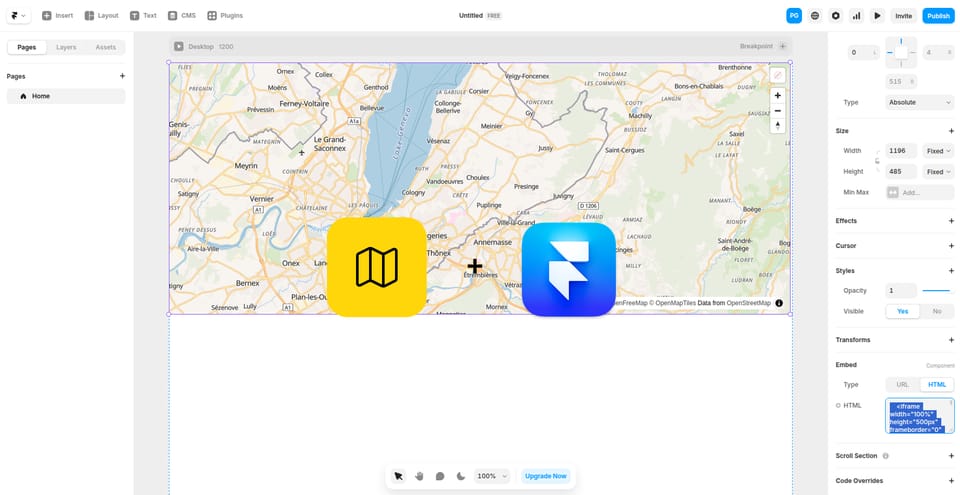Set Visible to Yes
Viewport: 960px width, 495px height.
tap(902, 311)
